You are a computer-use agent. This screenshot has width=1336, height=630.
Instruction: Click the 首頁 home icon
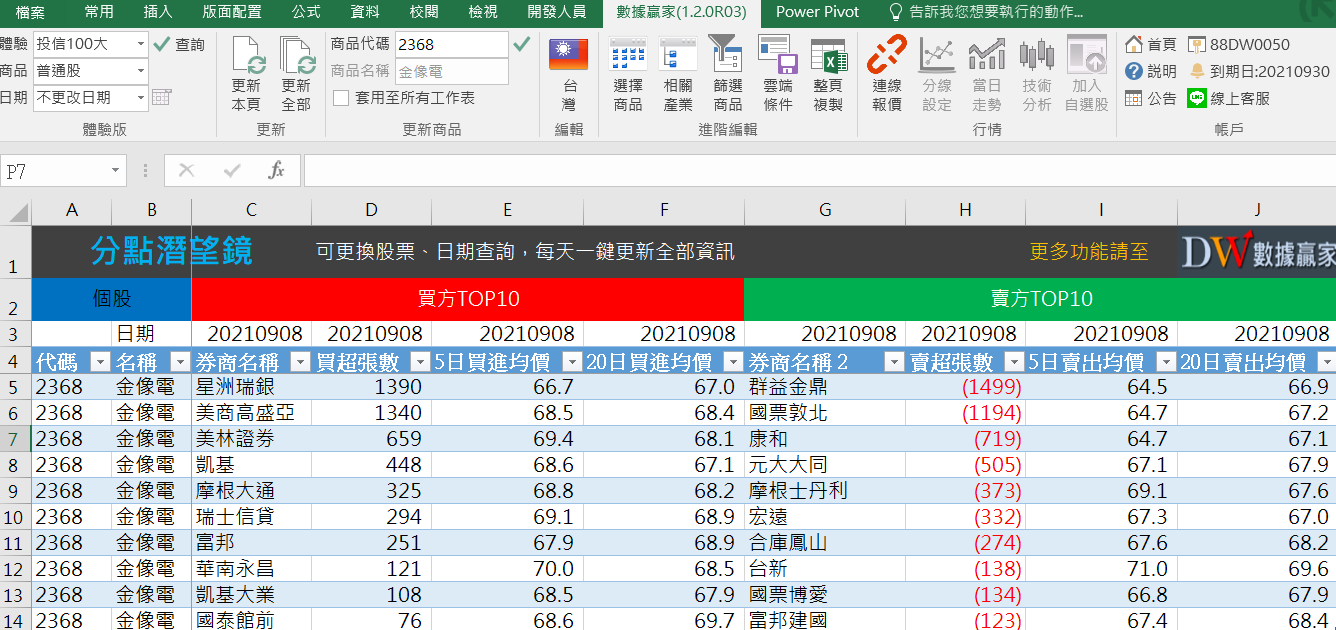coord(1134,44)
